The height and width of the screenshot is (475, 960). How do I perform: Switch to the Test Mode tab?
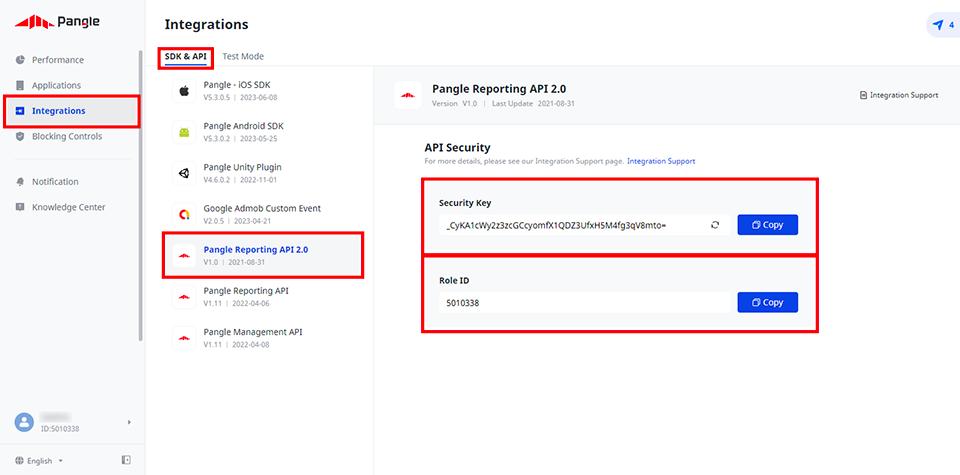pyautogui.click(x=243, y=56)
